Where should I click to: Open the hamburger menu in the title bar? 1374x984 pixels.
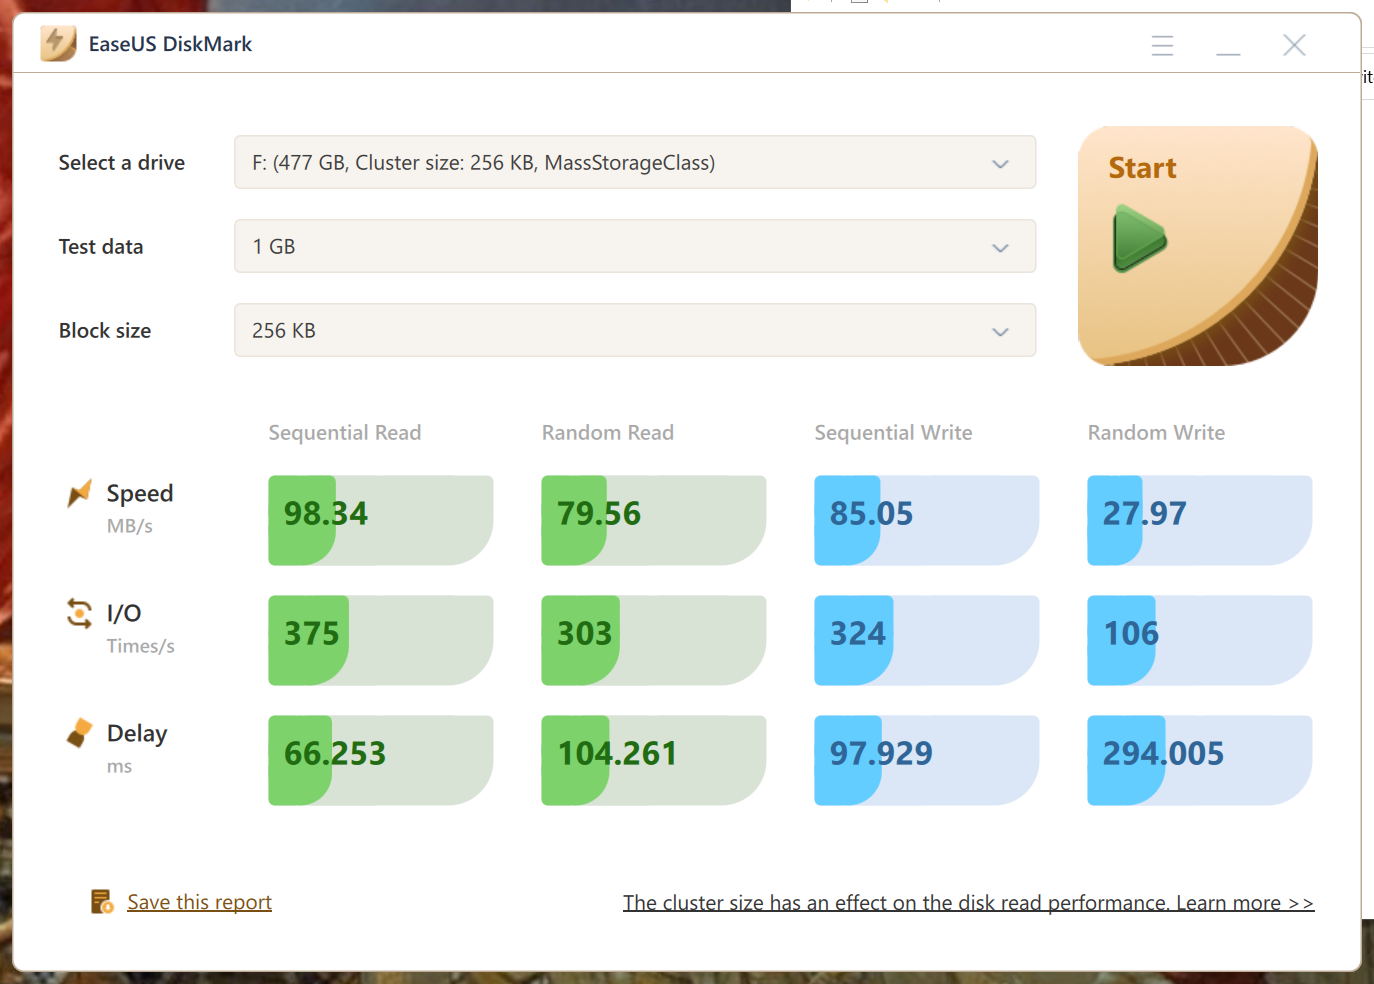tap(1162, 45)
